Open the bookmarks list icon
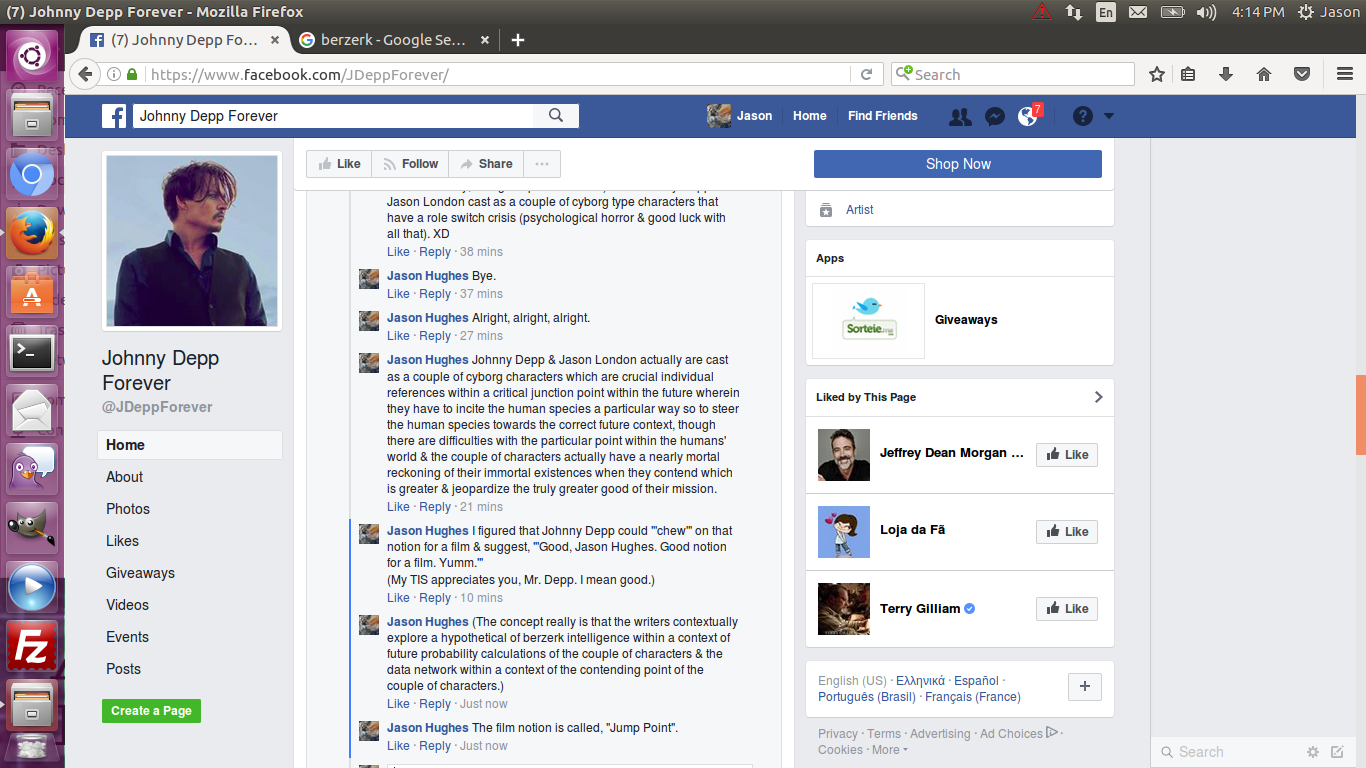 1188,74
